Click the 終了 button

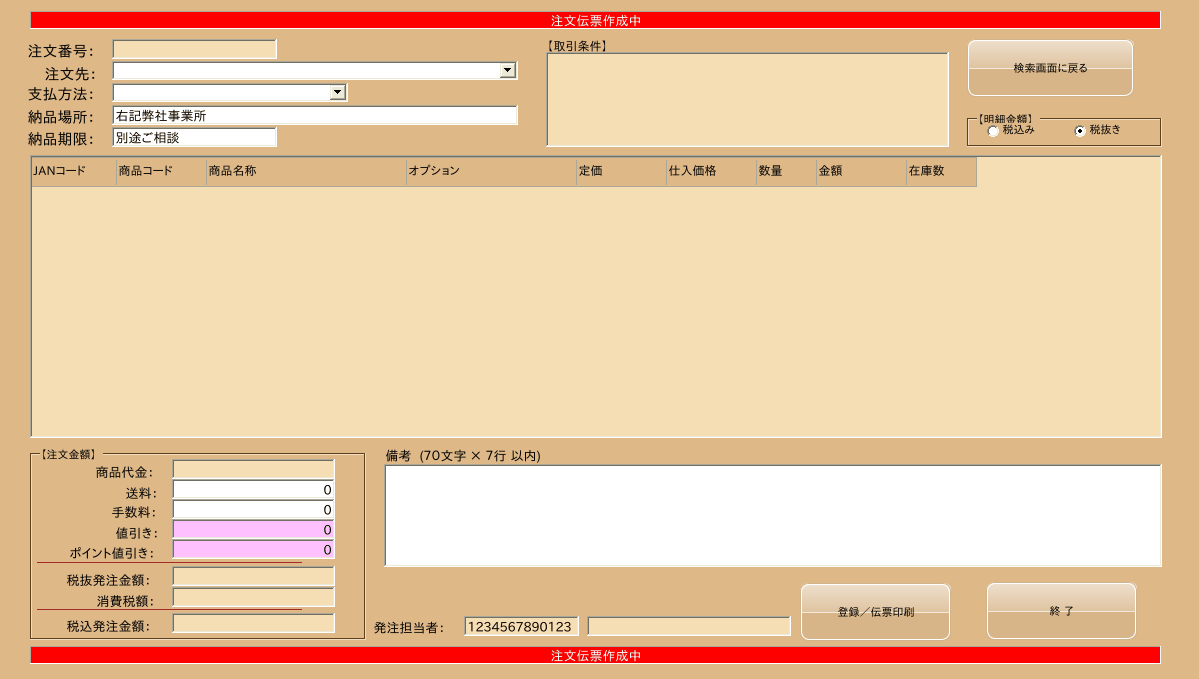pyautogui.click(x=1061, y=611)
